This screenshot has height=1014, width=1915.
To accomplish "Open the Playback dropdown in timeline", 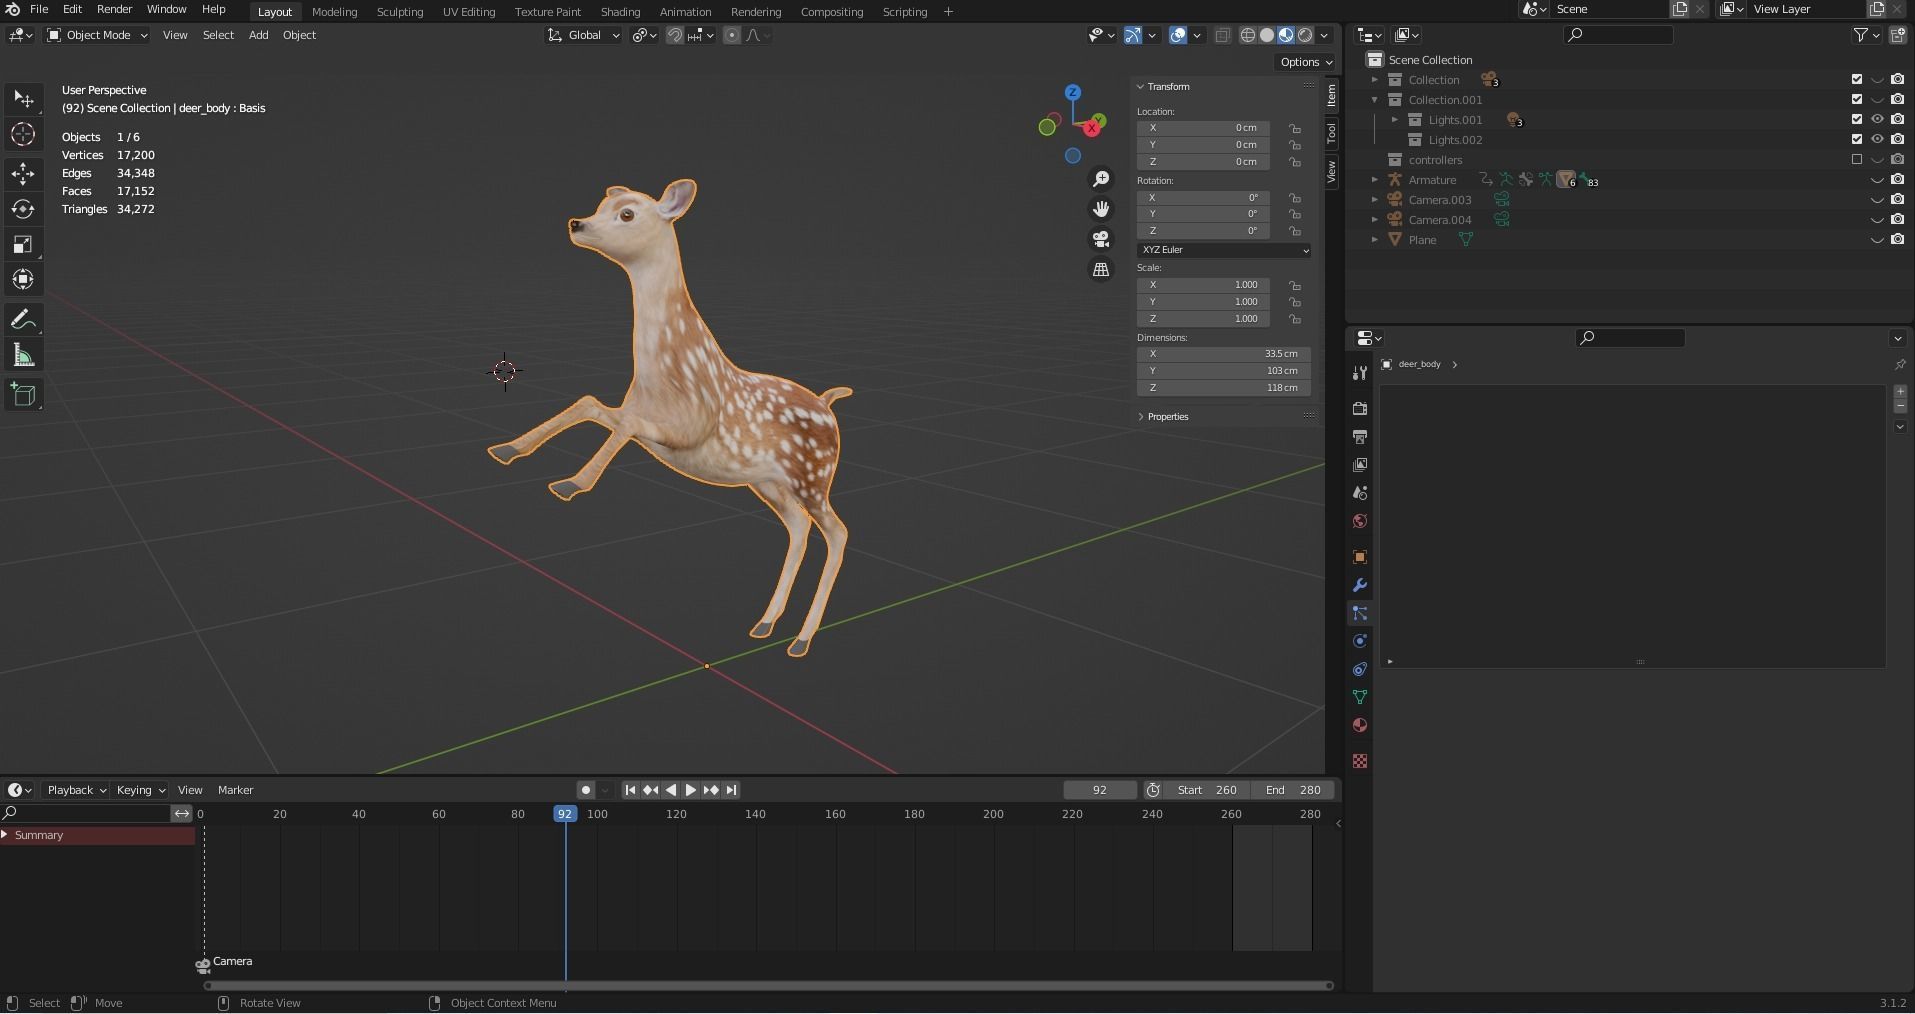I will click(x=76, y=790).
